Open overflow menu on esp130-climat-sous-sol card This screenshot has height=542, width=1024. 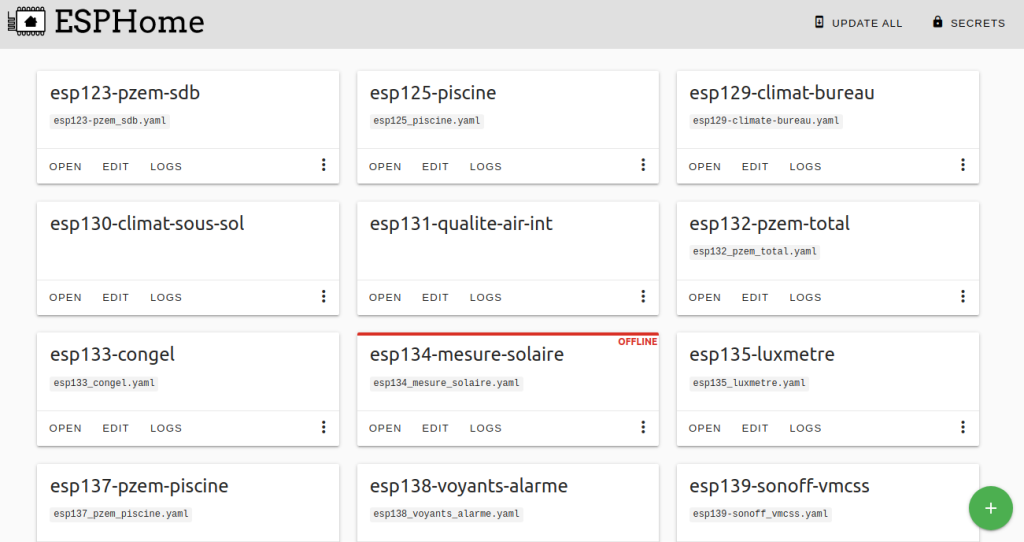pyautogui.click(x=323, y=296)
